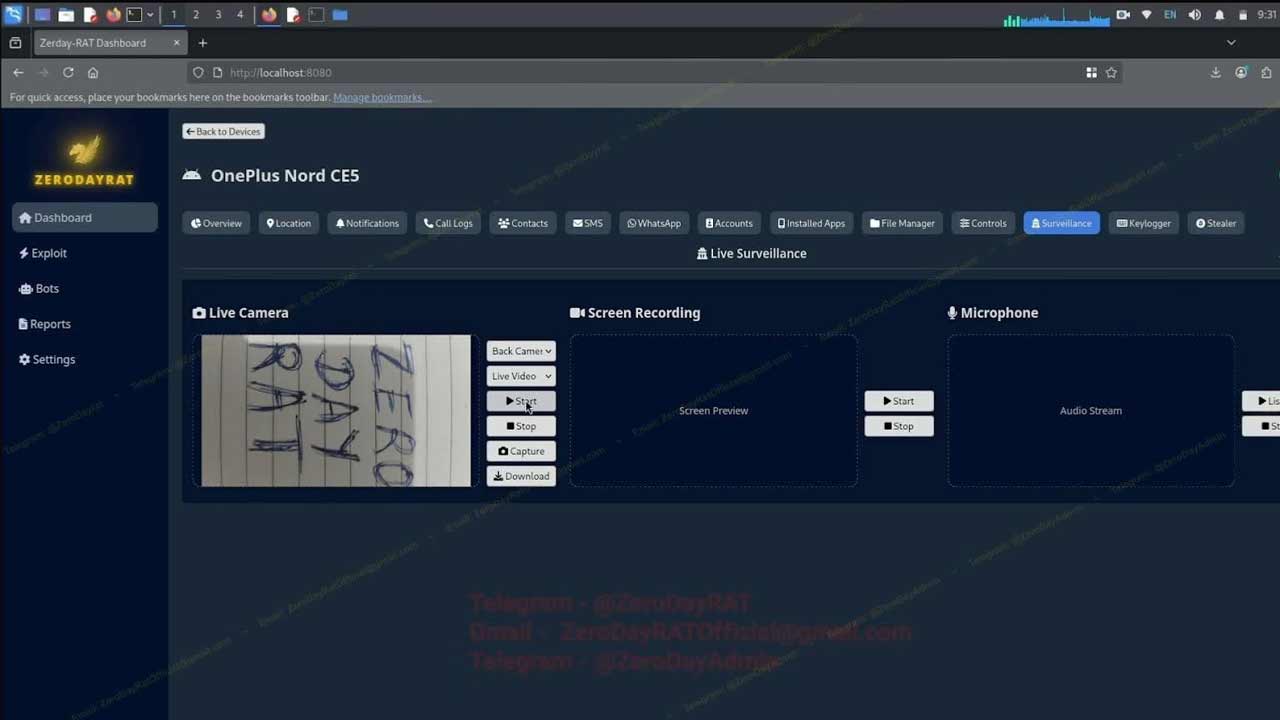Stop the Live Camera feed
This screenshot has width=1280, height=720.
click(521, 426)
